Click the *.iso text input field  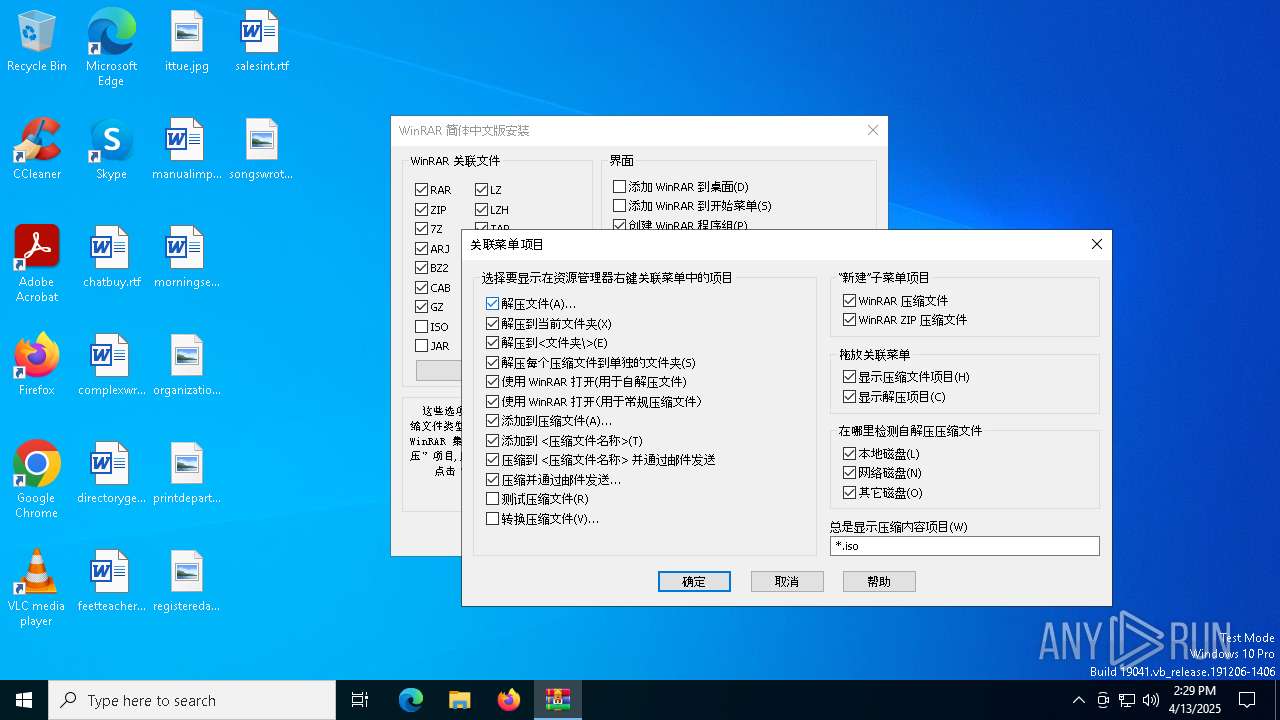(964, 546)
